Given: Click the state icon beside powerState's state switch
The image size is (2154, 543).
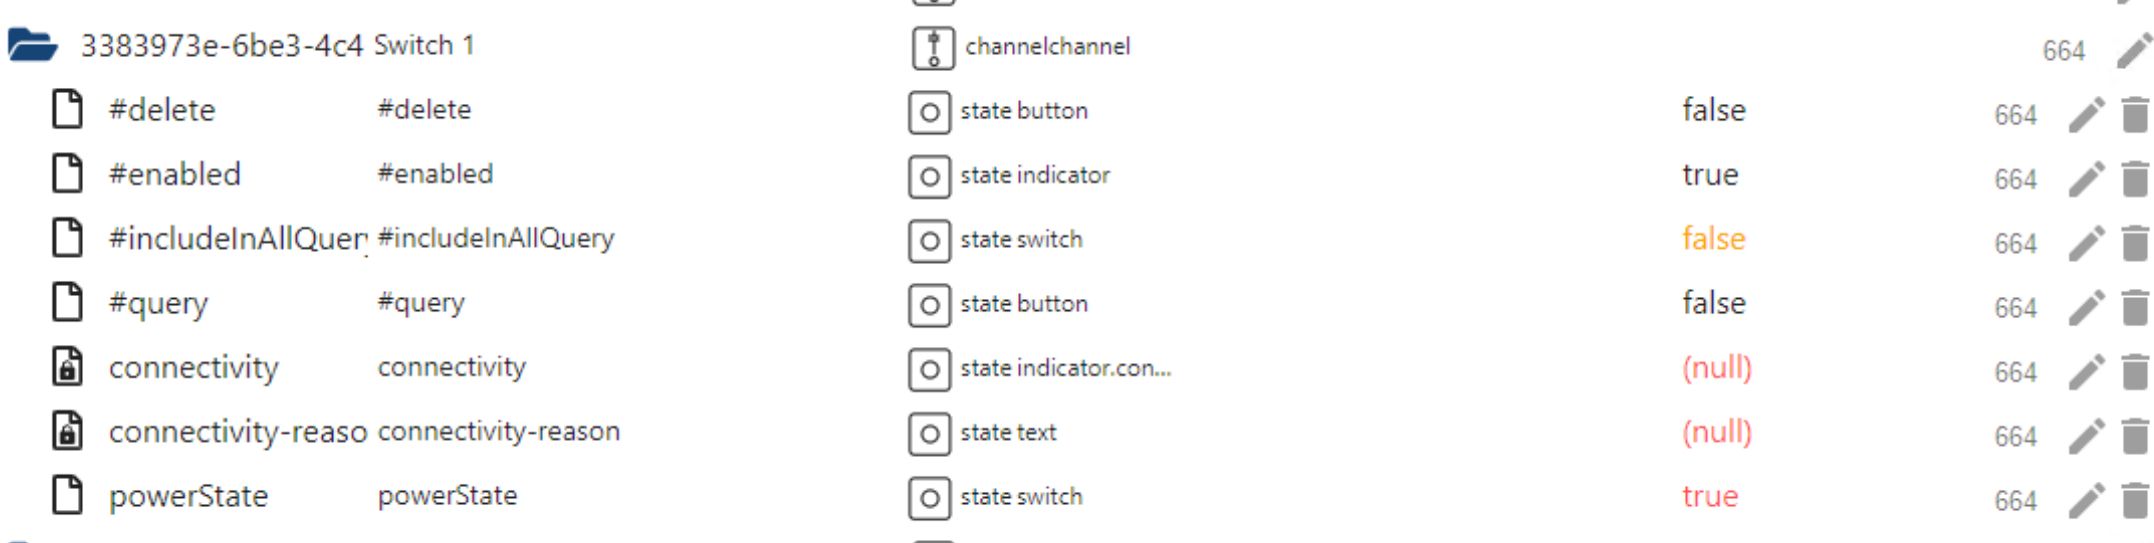Looking at the screenshot, I should [929, 498].
